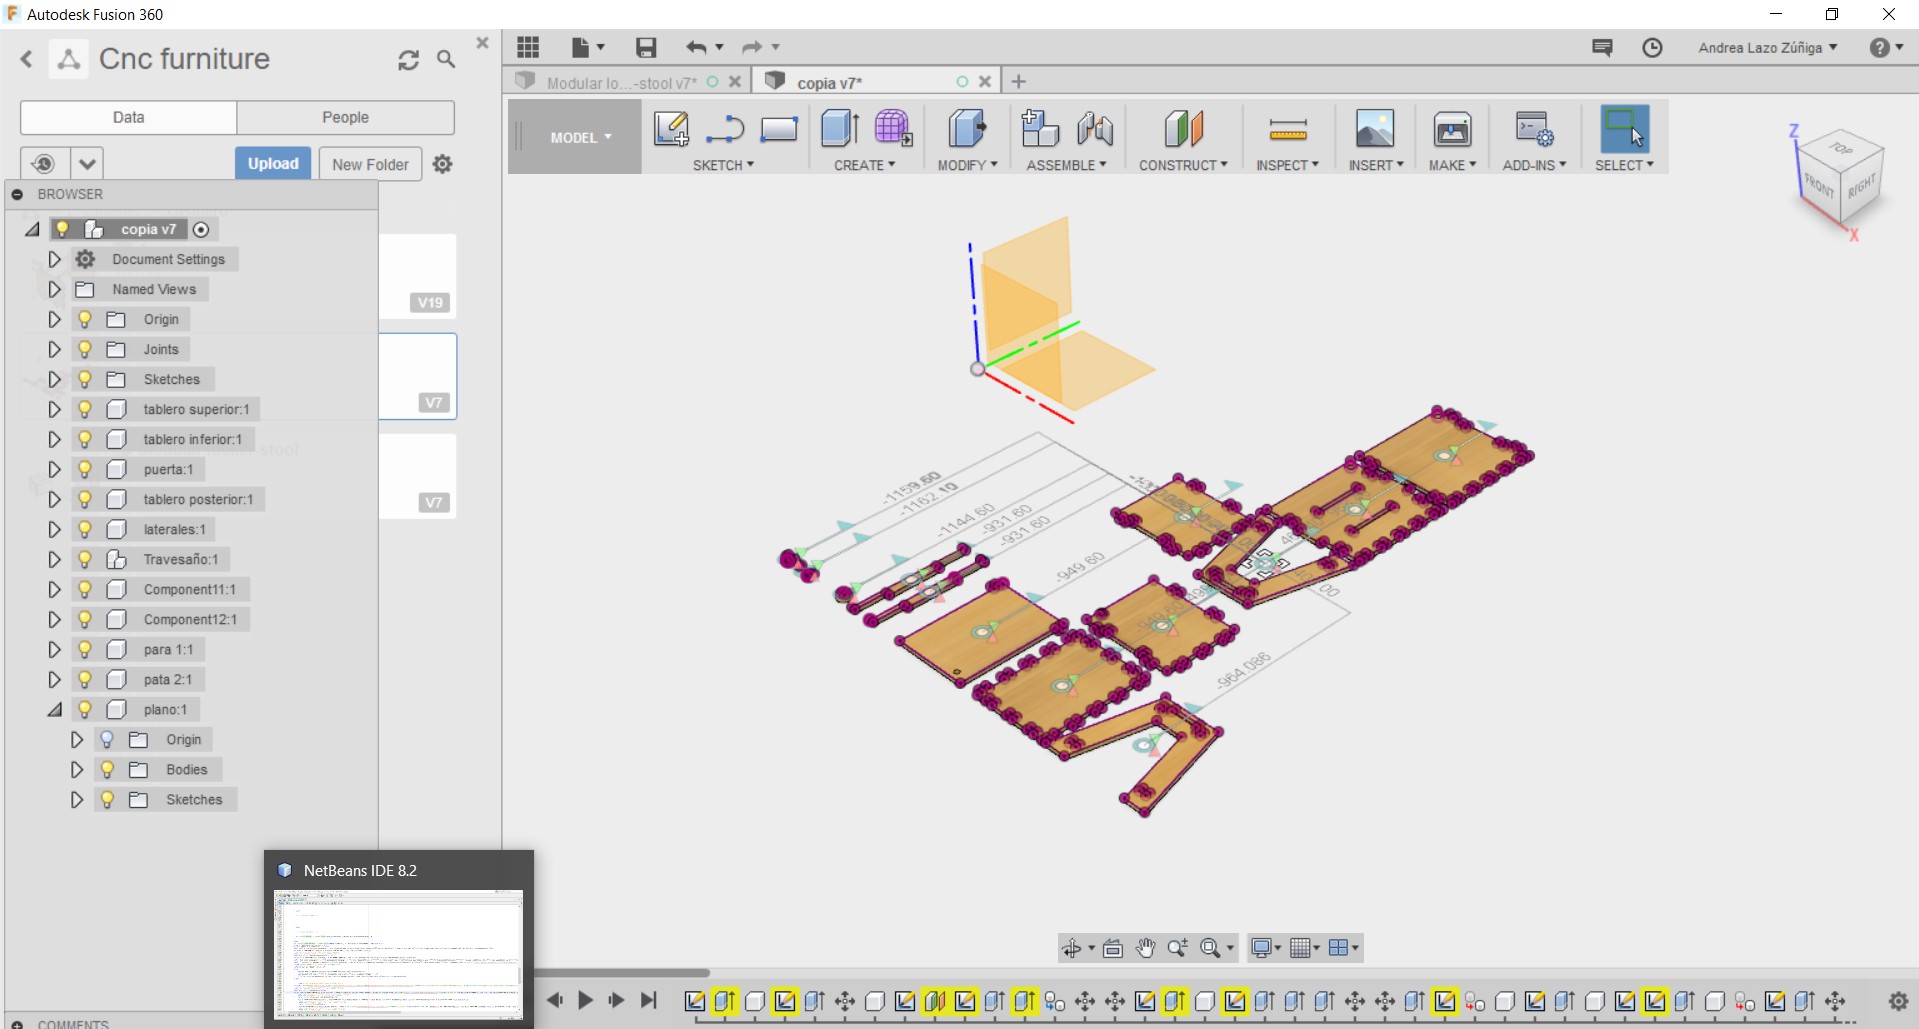This screenshot has width=1919, height=1029.
Task: Click the refresh icon in data panel
Action: coord(408,60)
